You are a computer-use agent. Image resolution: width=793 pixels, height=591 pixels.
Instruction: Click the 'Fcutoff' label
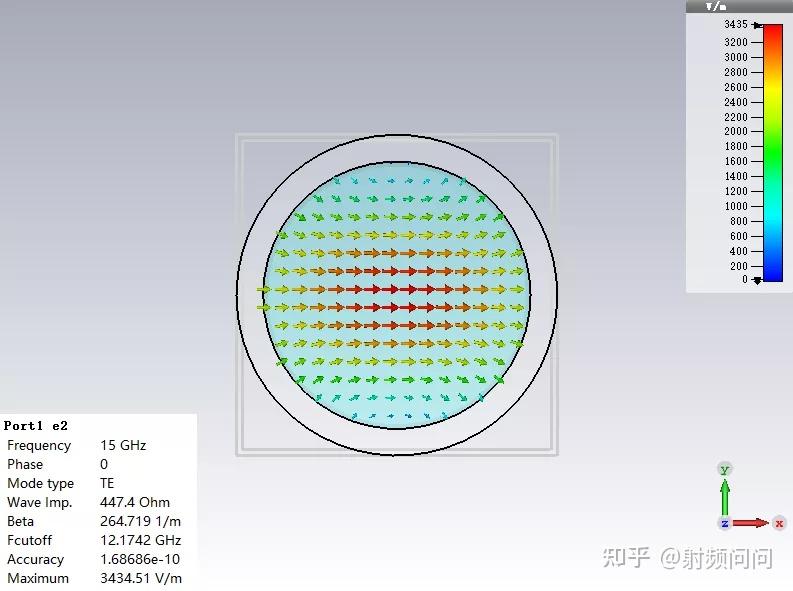tap(29, 540)
